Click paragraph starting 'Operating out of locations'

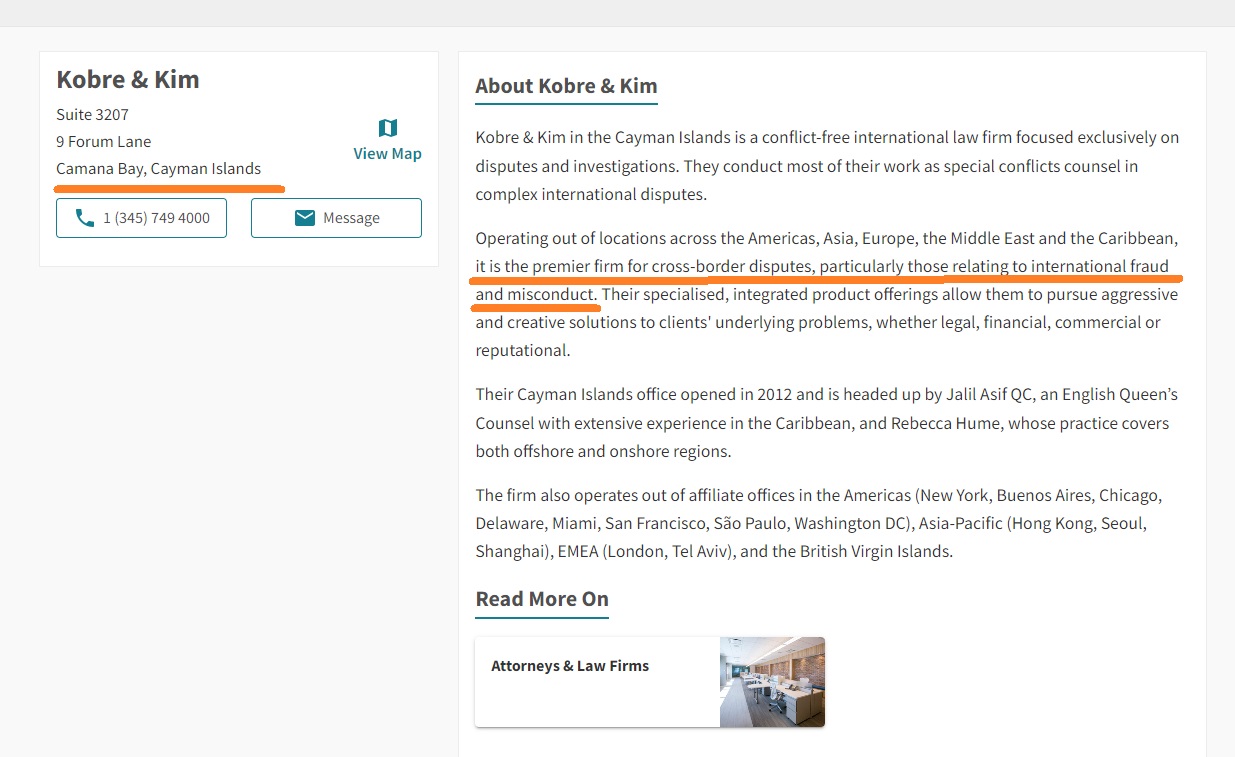pyautogui.click(x=827, y=295)
